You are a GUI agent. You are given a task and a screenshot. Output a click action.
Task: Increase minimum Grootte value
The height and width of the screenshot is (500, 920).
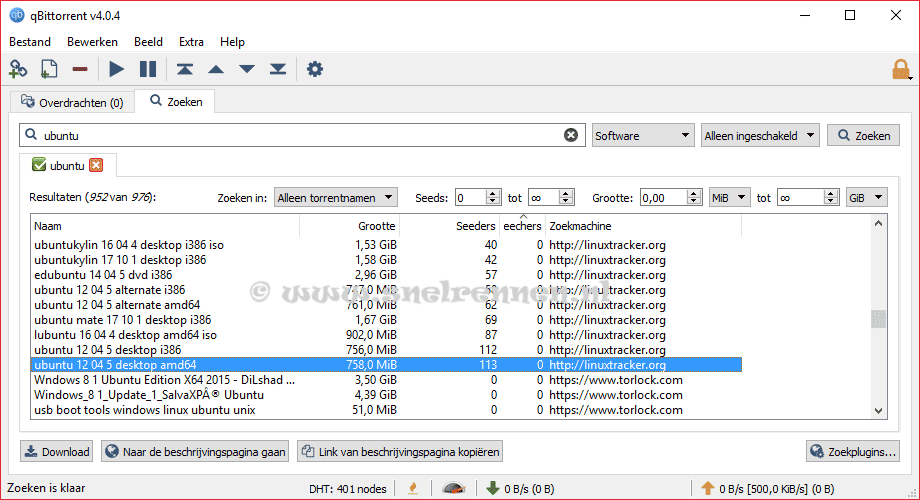694,194
